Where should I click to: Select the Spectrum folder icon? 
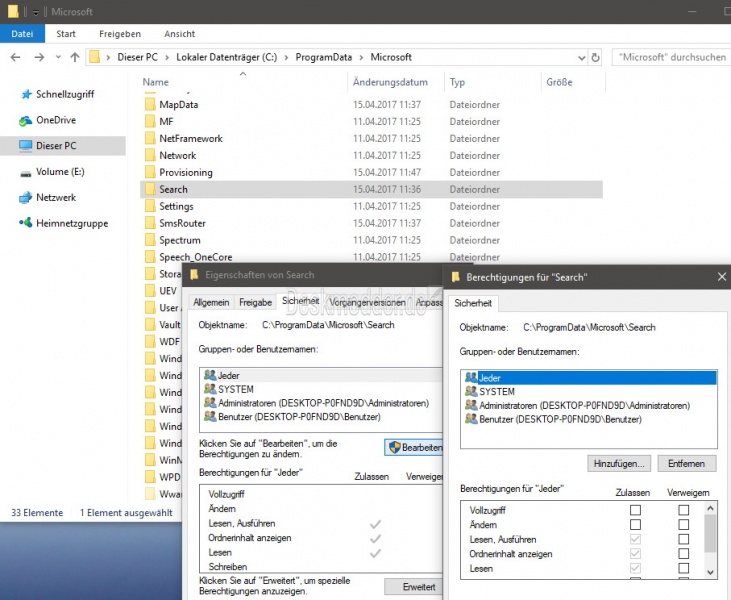click(x=150, y=240)
